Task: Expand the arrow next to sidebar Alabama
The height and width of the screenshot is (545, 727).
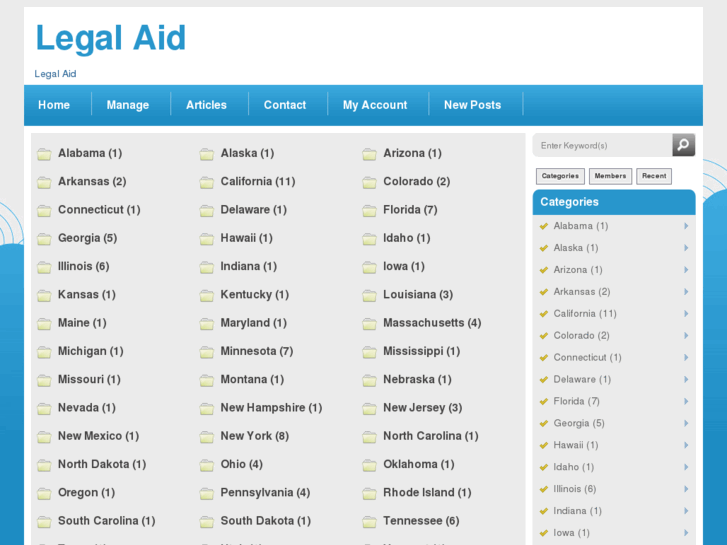Action: pyautogui.click(x=686, y=226)
